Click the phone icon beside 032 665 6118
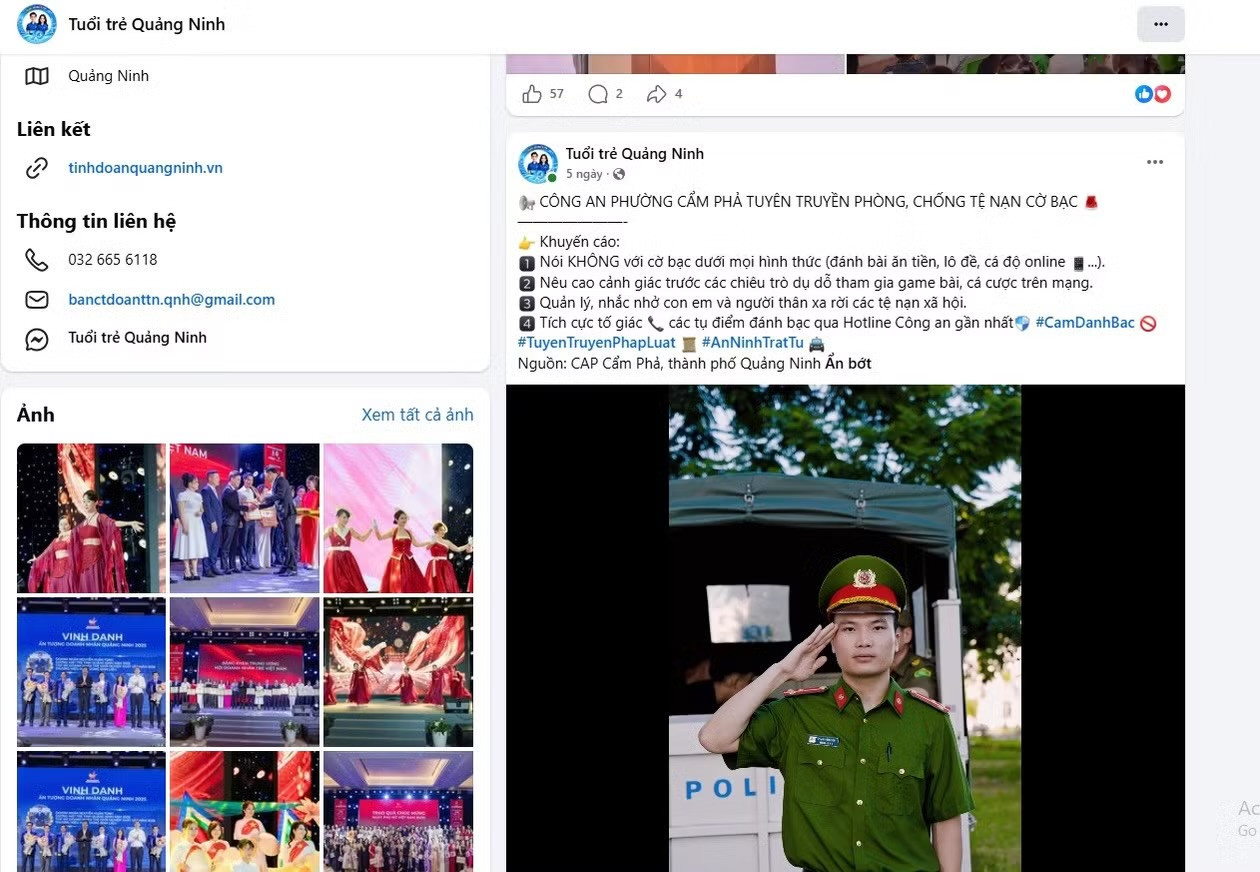The image size is (1260, 872). tap(37, 260)
